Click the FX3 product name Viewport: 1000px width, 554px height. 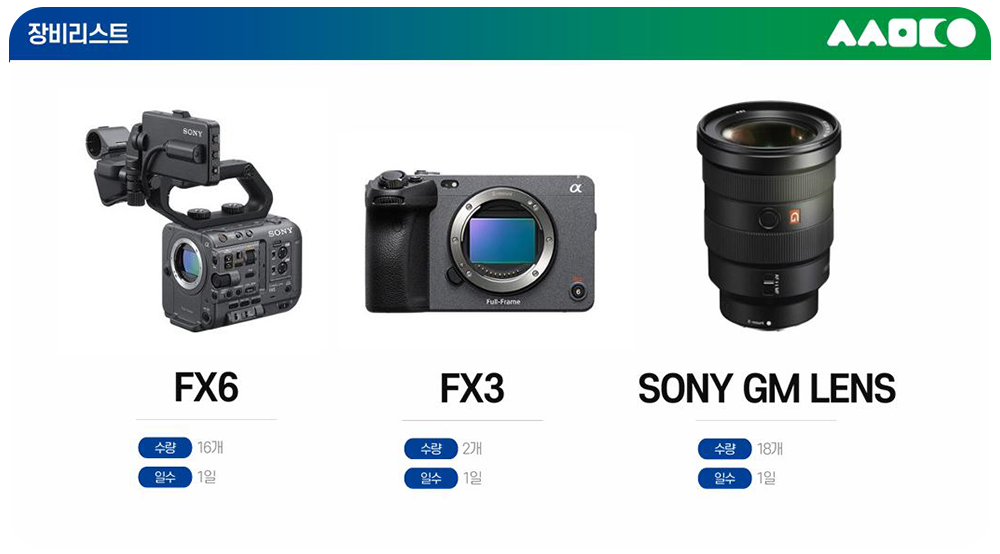point(472,388)
